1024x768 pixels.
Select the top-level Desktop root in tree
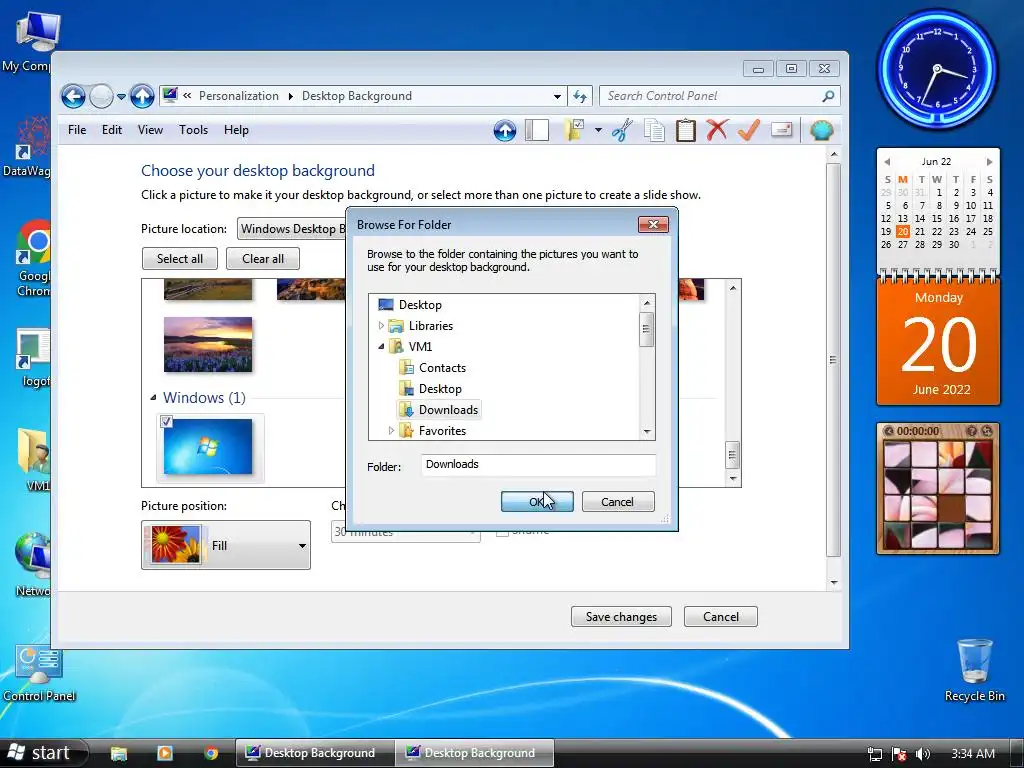point(411,305)
